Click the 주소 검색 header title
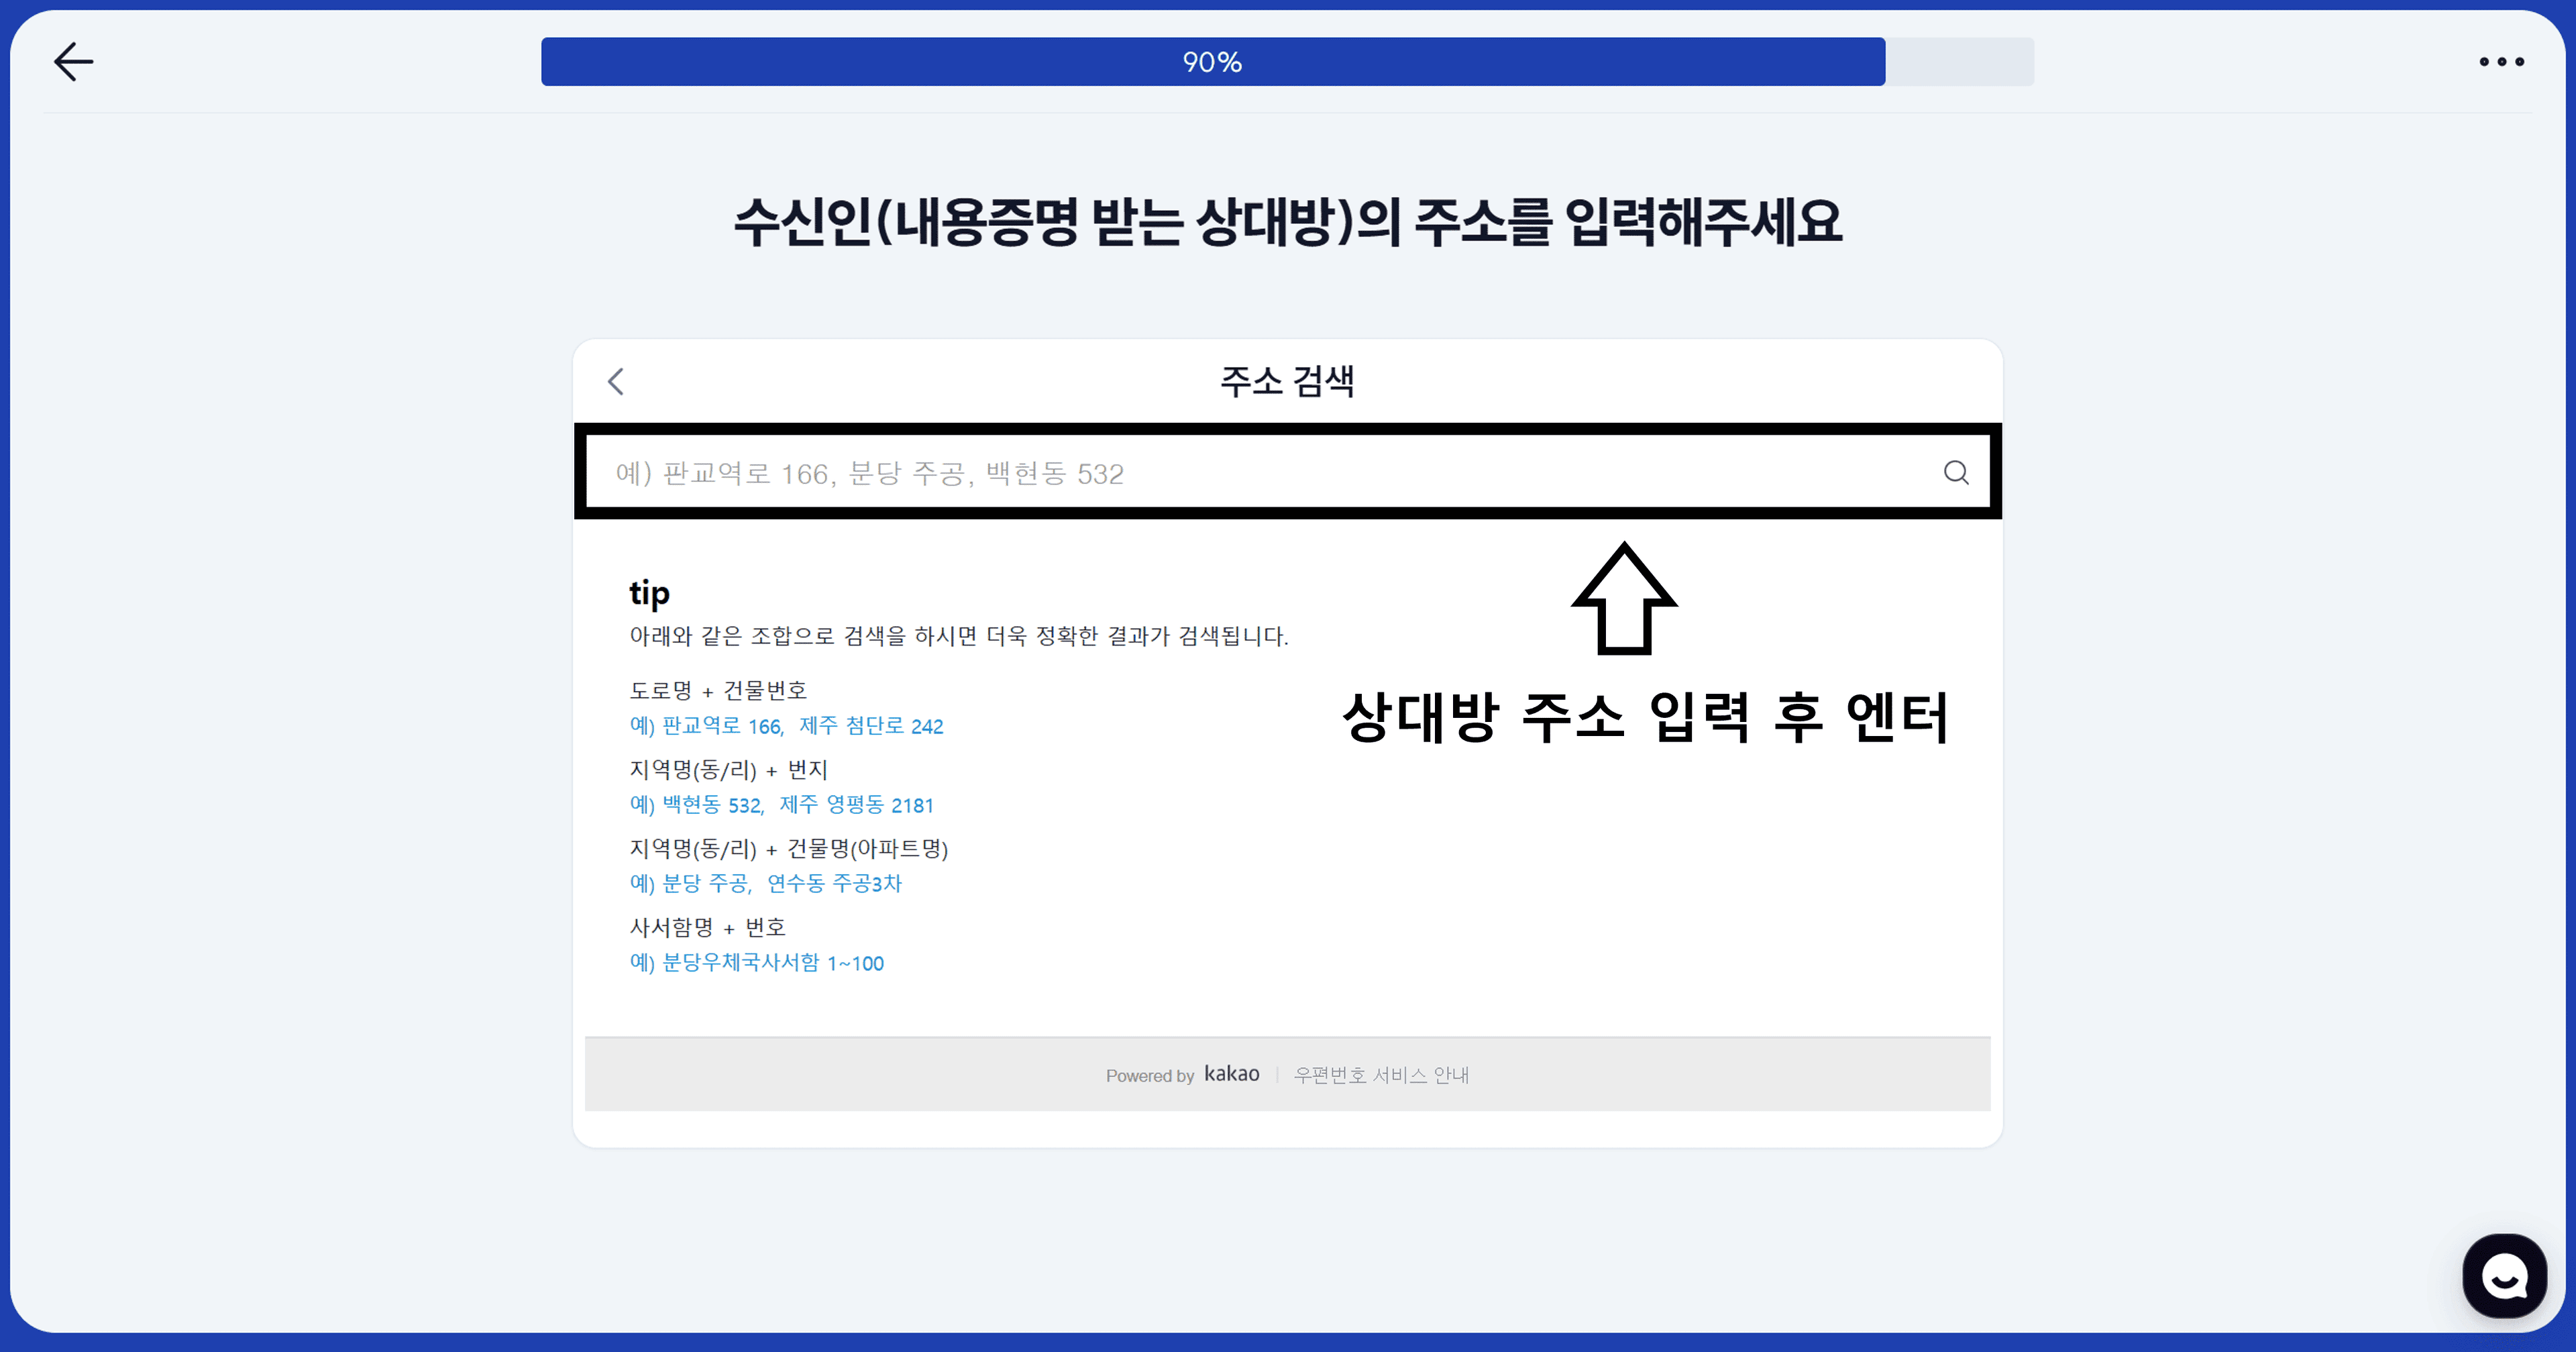This screenshot has height=1352, width=2576. click(1287, 382)
